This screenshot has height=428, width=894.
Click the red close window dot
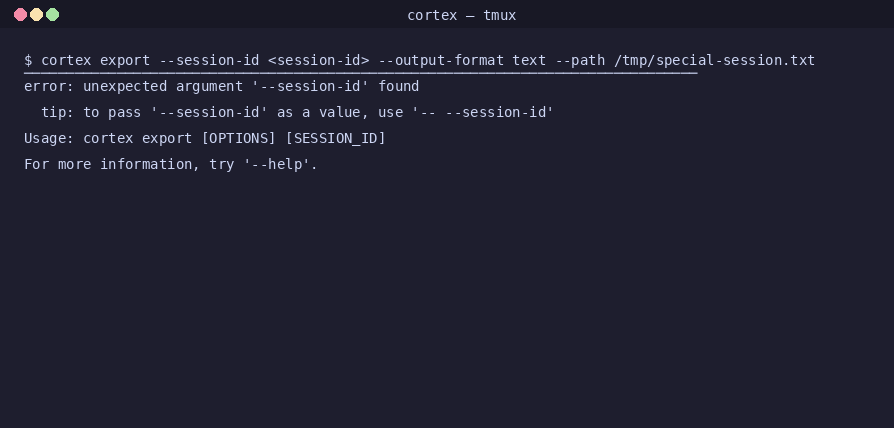pyautogui.click(x=21, y=15)
